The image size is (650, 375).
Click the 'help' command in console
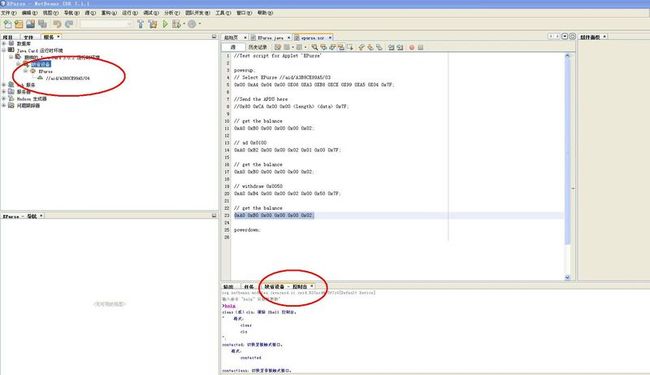click(230, 306)
